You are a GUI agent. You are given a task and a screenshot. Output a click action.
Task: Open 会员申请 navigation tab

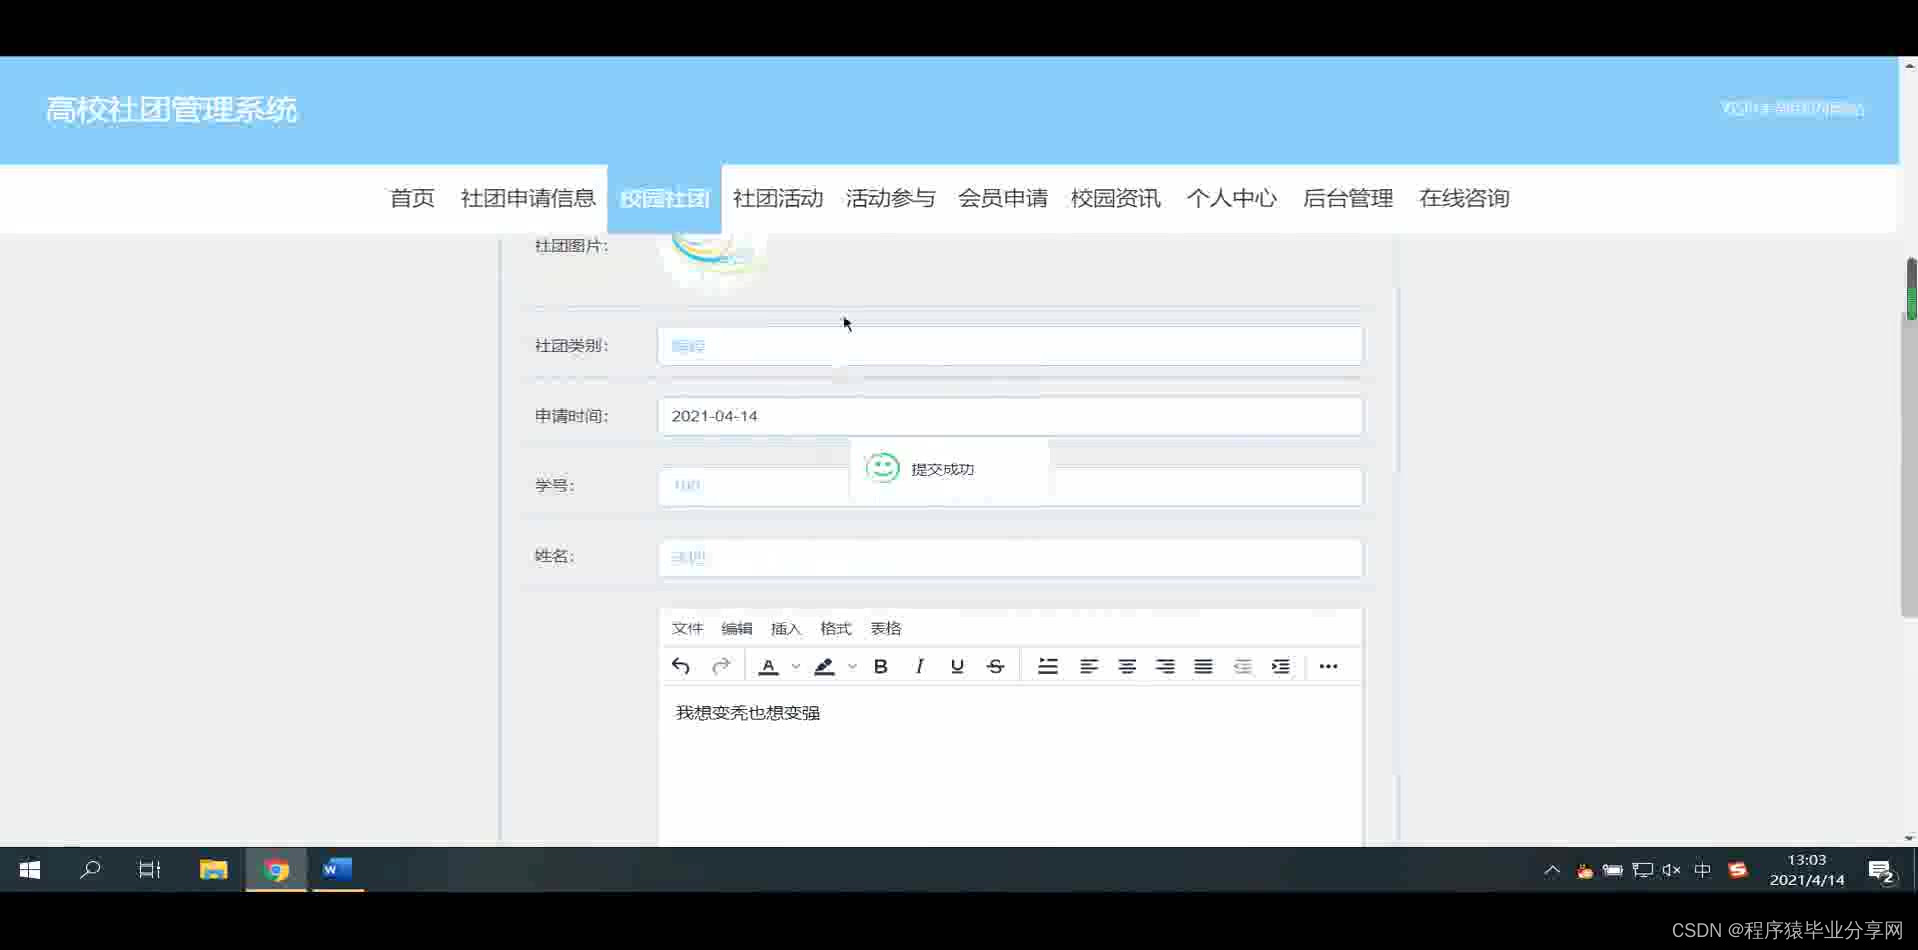coord(1003,198)
